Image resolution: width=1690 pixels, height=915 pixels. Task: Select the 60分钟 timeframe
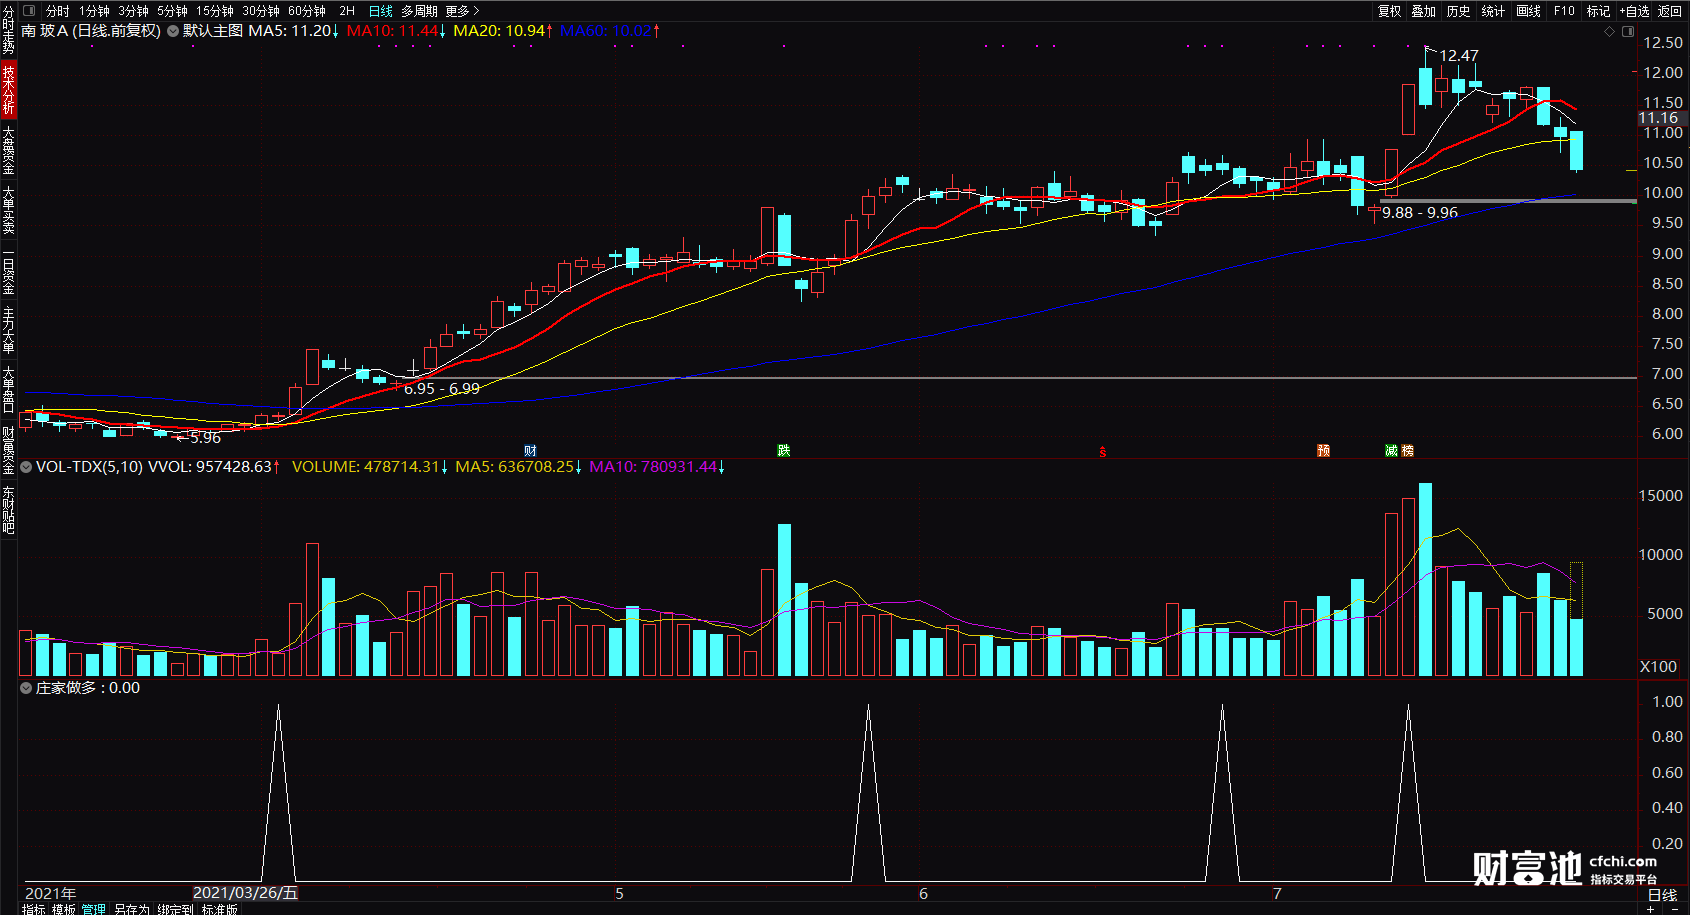[x=307, y=11]
